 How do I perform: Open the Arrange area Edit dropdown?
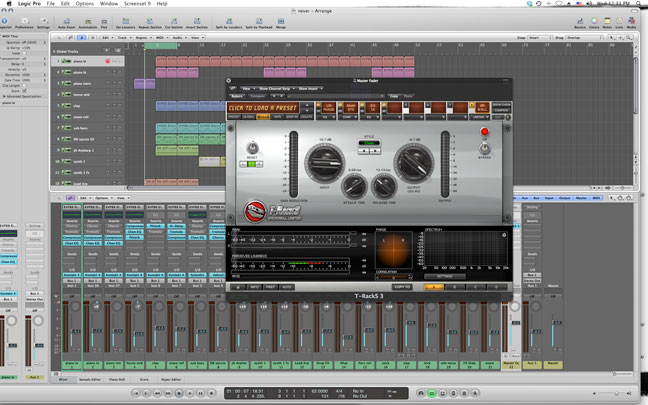point(107,38)
